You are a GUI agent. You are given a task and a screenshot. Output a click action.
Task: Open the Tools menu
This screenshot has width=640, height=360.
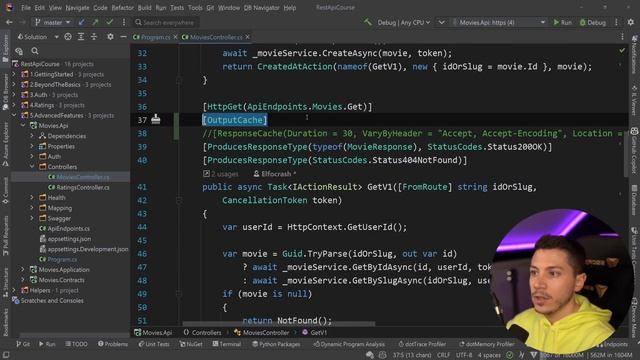tap(195, 8)
